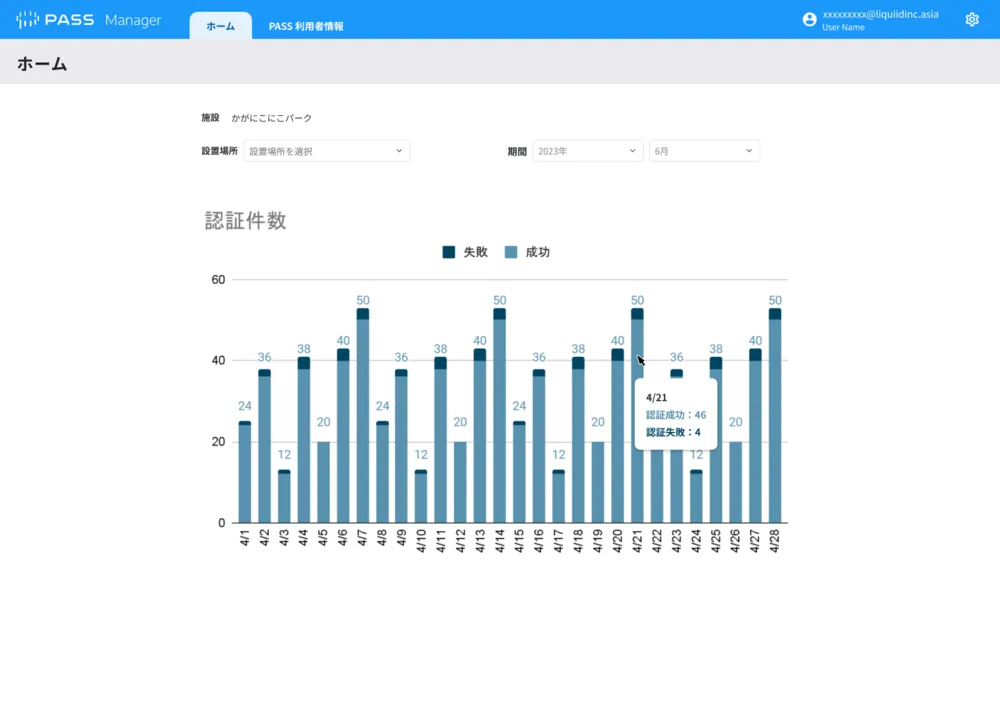Click the 成功 legend label
The image size is (1000, 711).
[x=538, y=253]
